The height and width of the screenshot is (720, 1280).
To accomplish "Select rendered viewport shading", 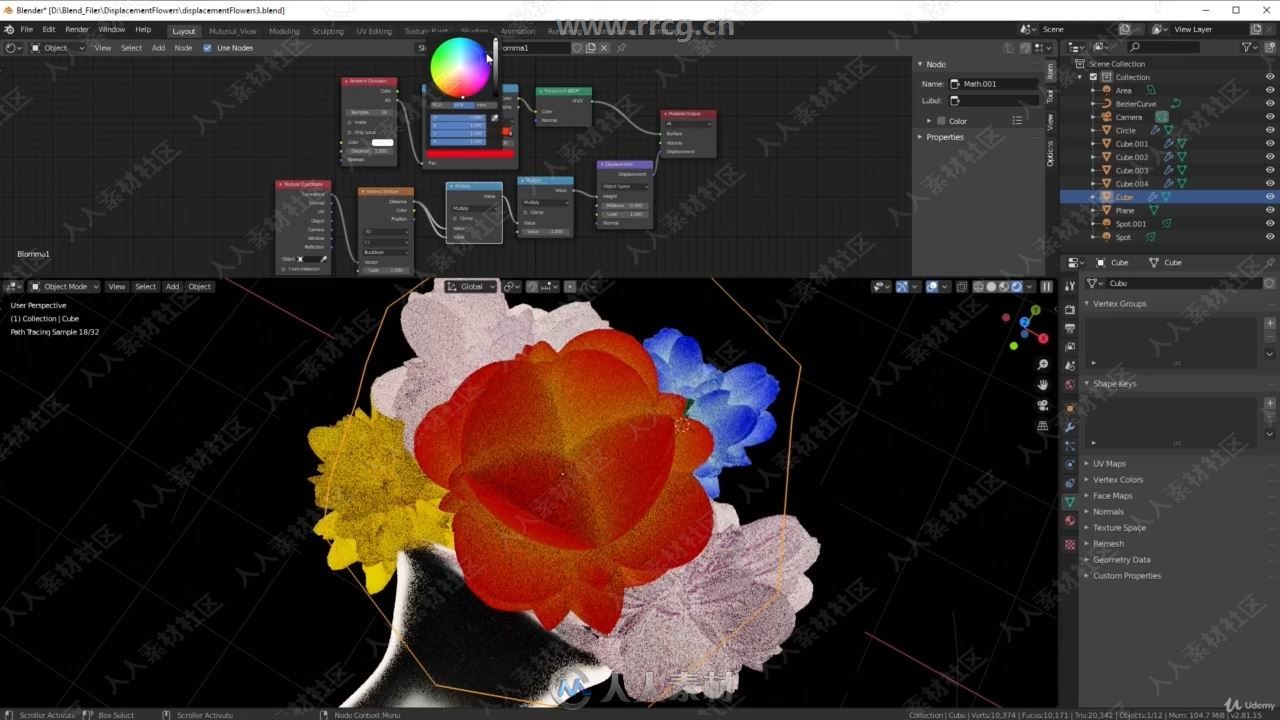I will 1017,287.
